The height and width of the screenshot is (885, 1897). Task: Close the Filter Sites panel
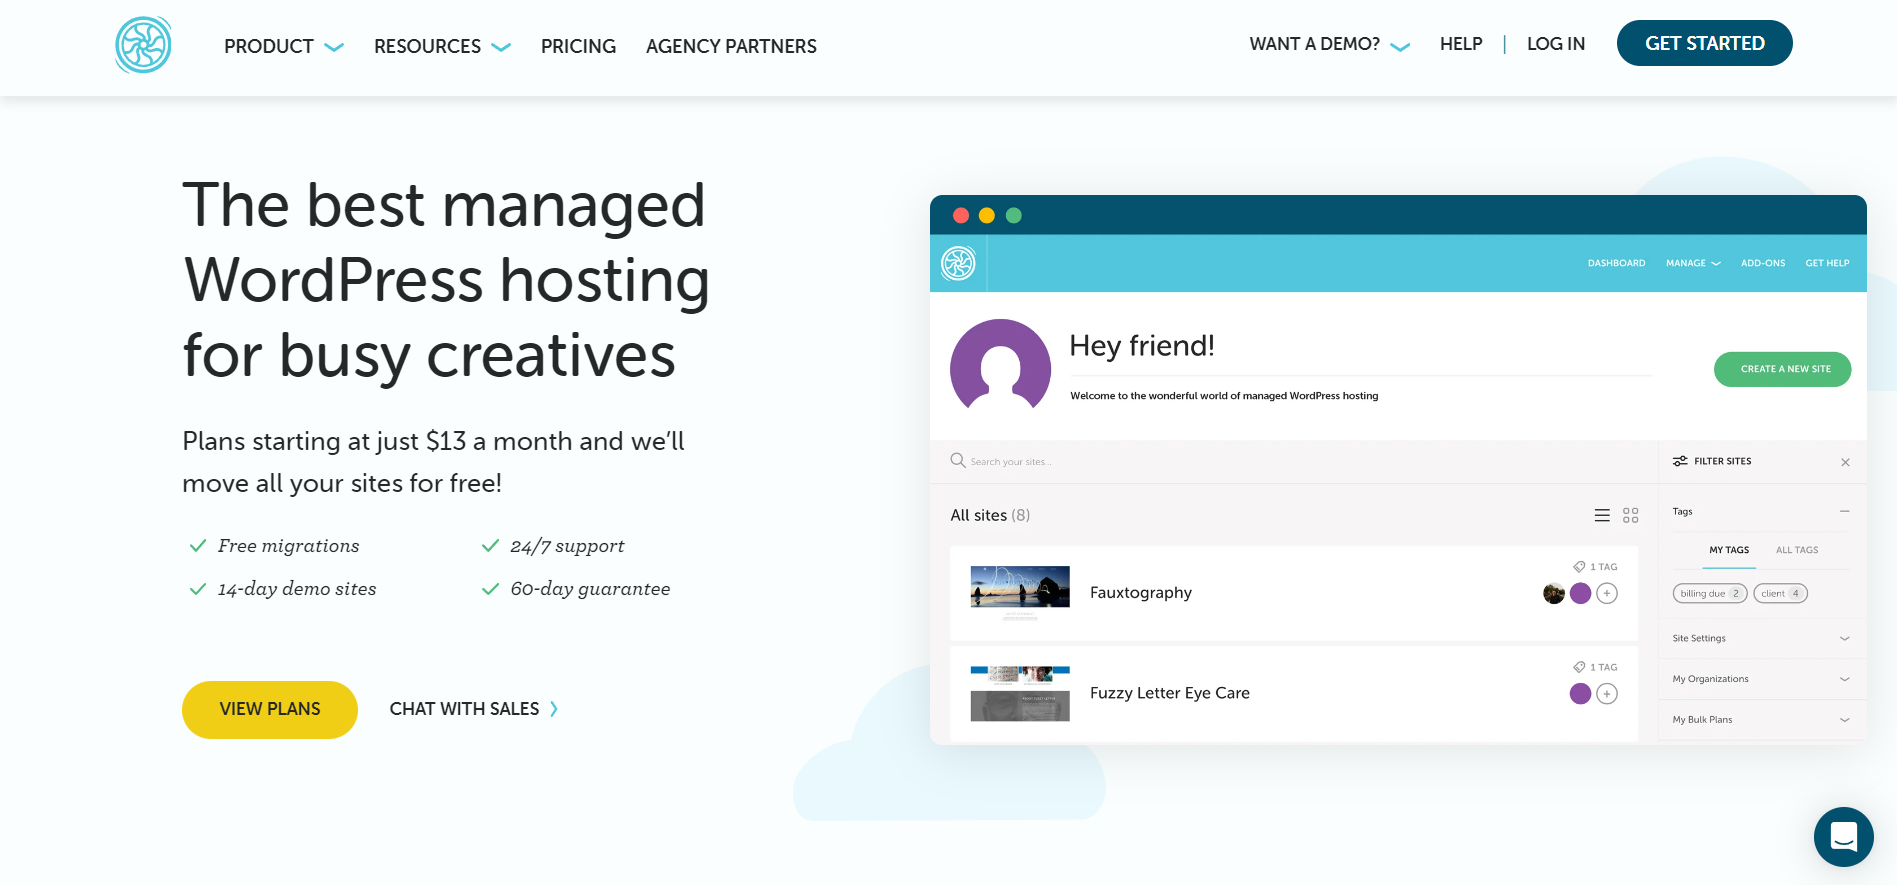pos(1845,462)
